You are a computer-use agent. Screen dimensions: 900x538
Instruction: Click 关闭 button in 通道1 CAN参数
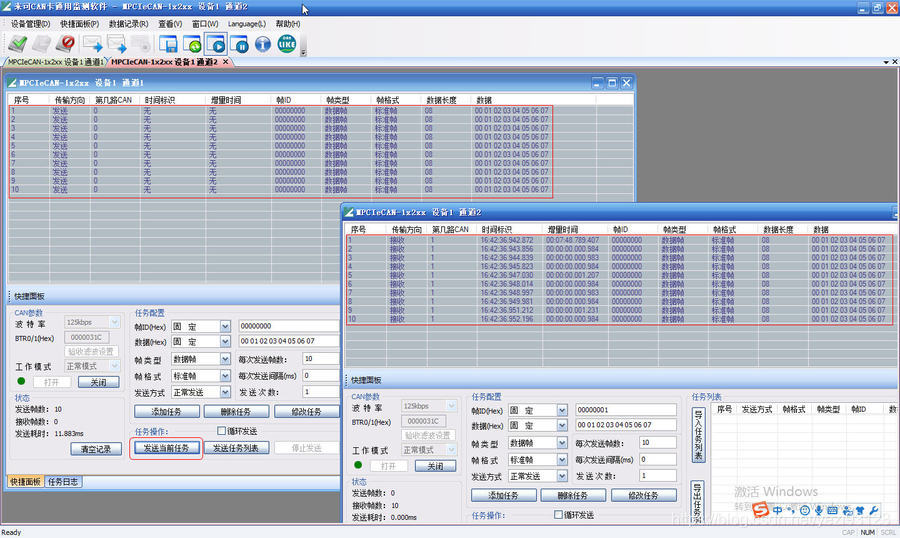(98, 382)
